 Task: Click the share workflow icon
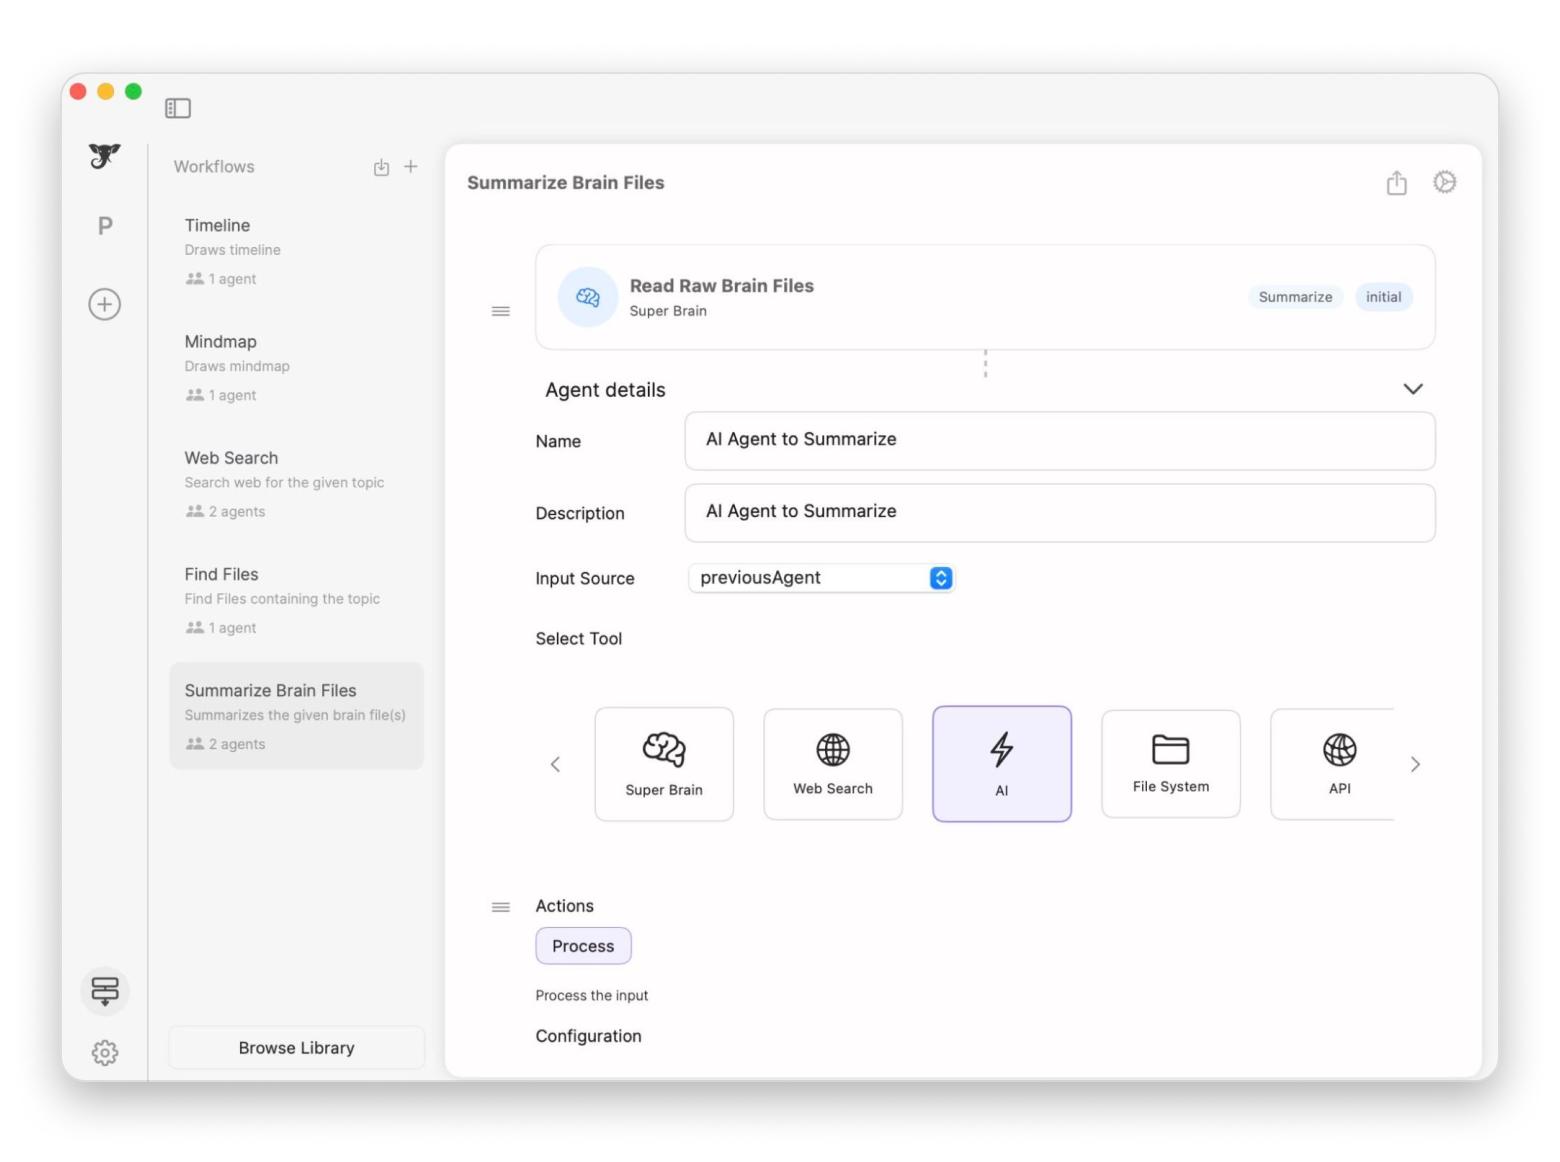(x=1396, y=183)
